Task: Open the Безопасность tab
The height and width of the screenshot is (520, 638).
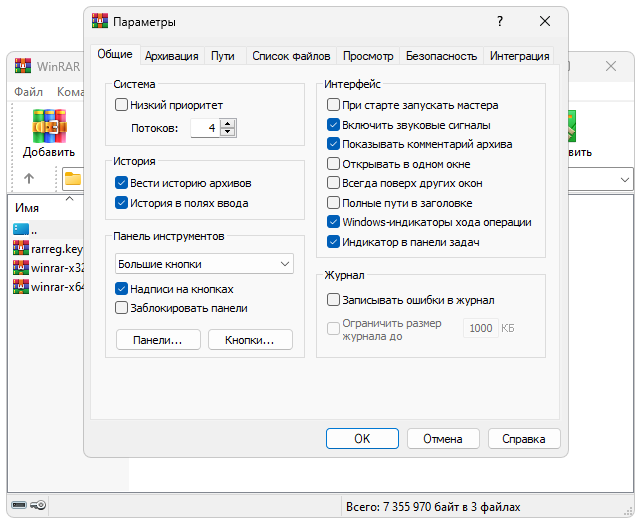Action: [441, 56]
